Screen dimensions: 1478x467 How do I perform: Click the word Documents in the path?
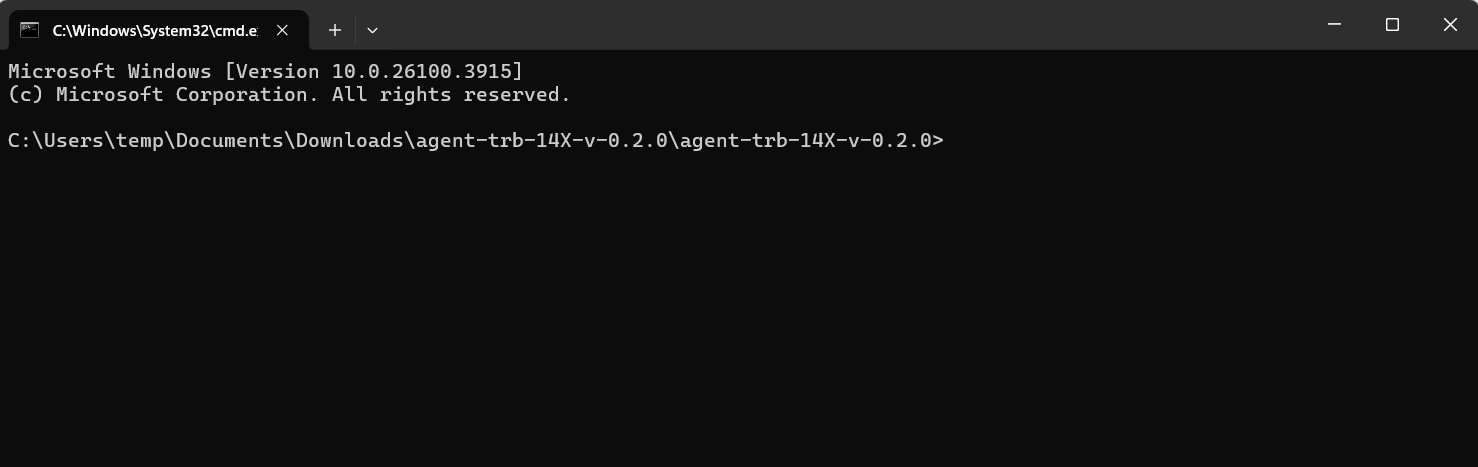(x=230, y=141)
